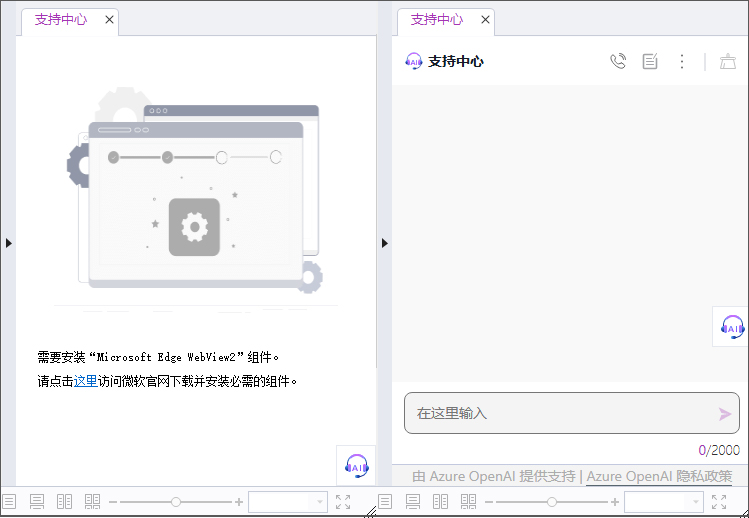This screenshot has width=749, height=518.
Task: Click the send arrow in the input box
Action: pyautogui.click(x=725, y=413)
